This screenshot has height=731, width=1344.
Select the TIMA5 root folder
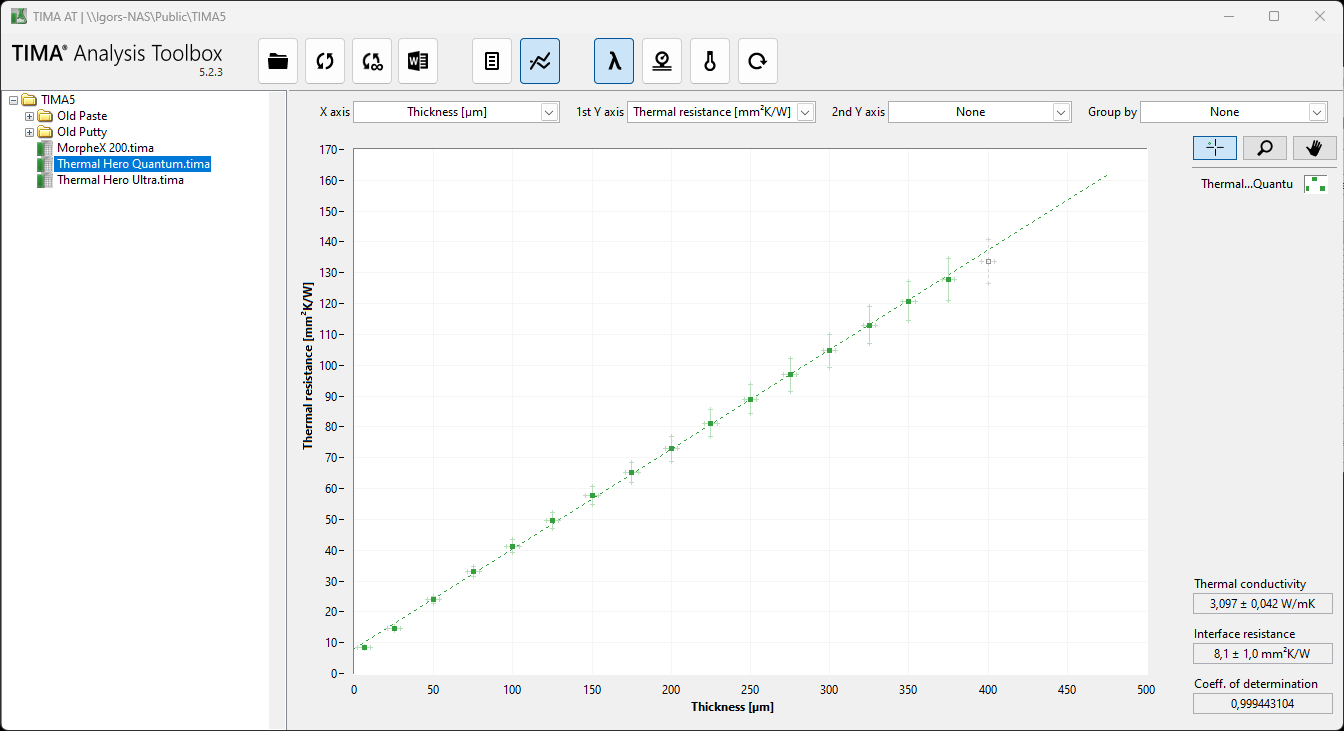click(58, 100)
